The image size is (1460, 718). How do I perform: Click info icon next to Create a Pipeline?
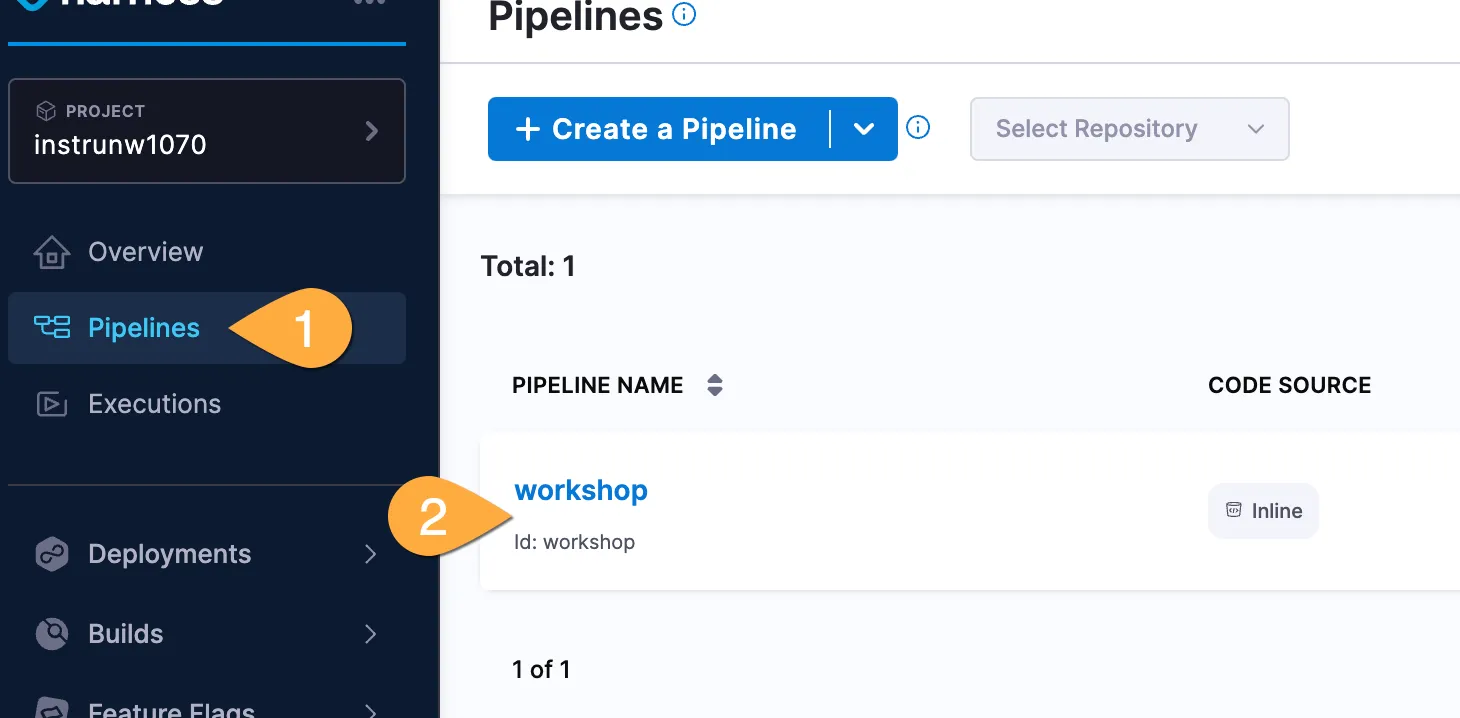[918, 128]
